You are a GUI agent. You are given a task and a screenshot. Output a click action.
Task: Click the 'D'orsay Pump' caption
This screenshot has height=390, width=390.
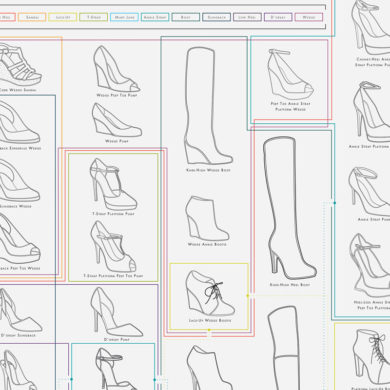117,340
